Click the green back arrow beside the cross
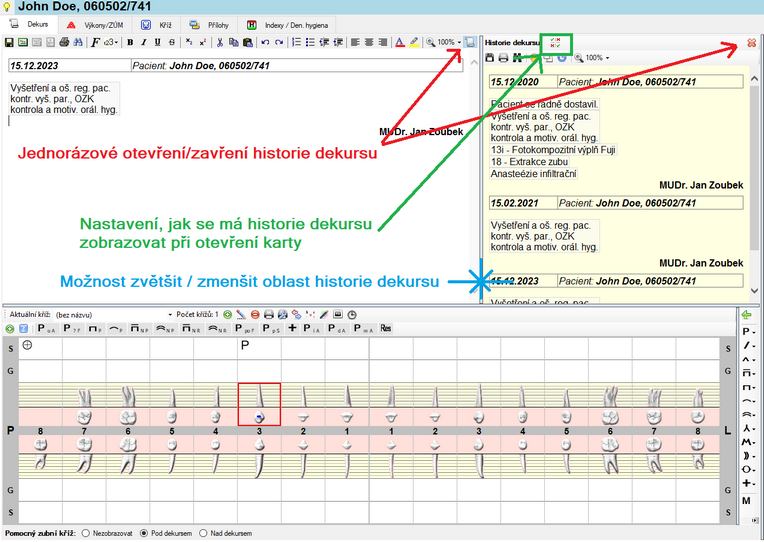The height and width of the screenshot is (542, 764). click(746, 315)
